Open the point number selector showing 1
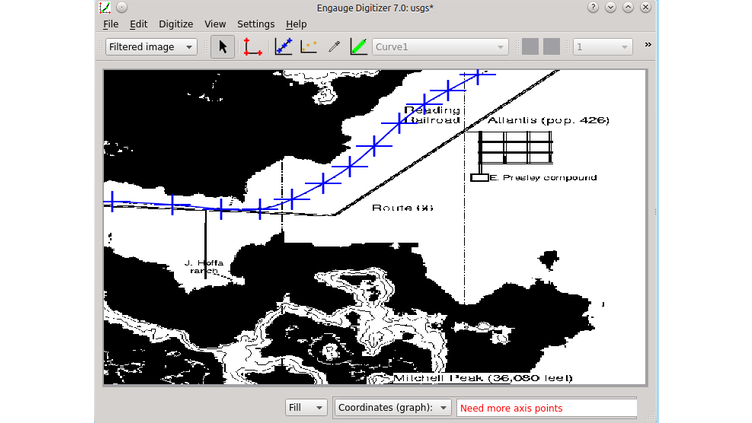752x423 pixels. click(602, 47)
